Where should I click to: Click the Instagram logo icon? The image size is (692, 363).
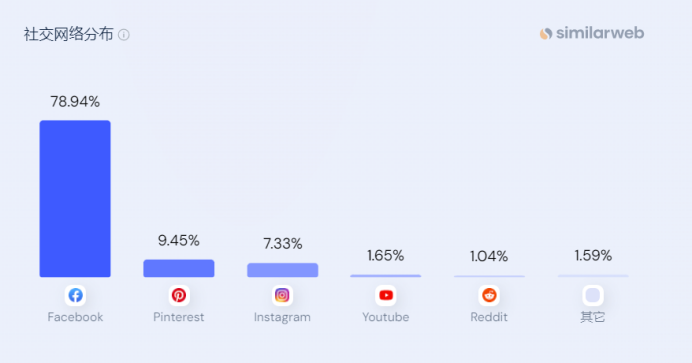click(x=282, y=295)
